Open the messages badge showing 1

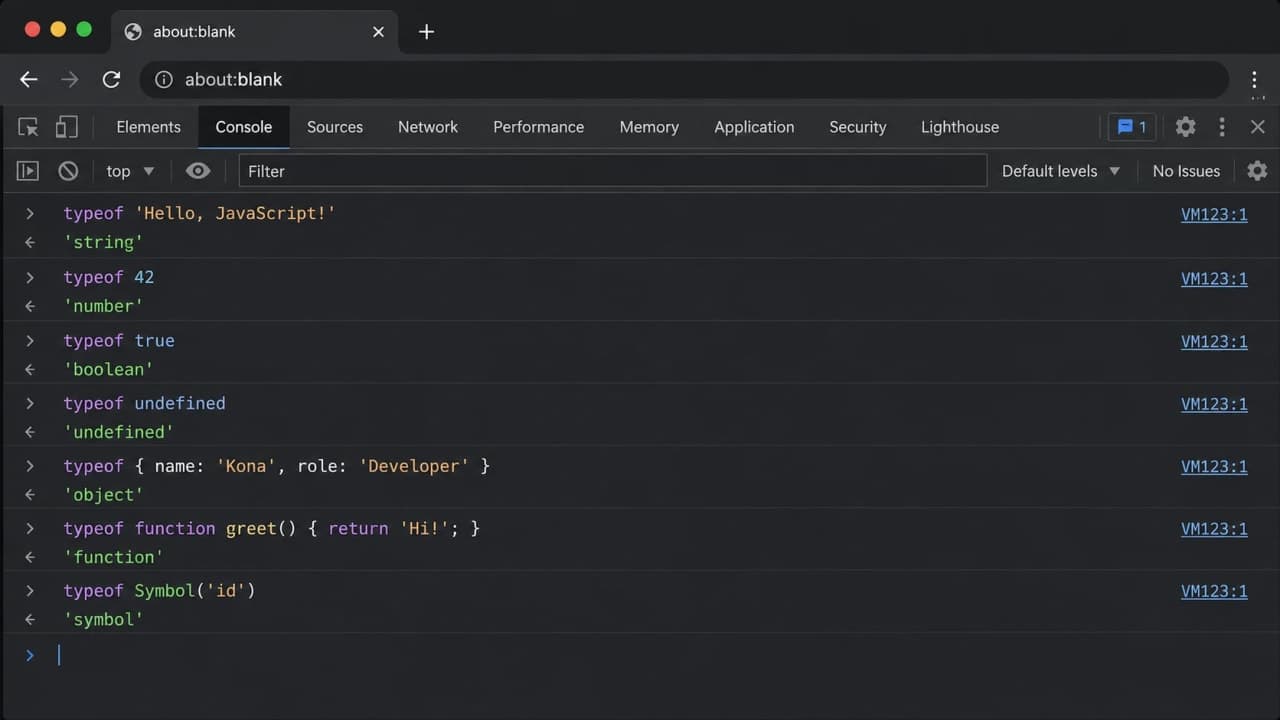pos(1132,127)
